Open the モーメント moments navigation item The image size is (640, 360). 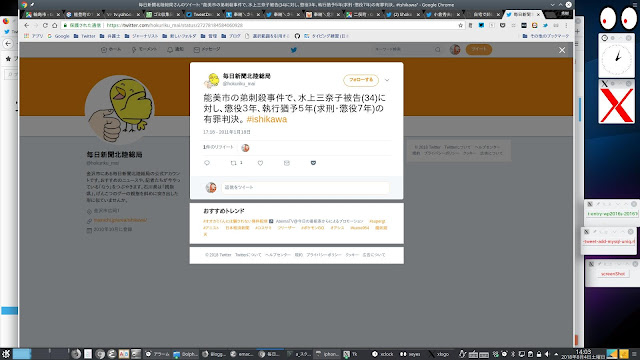click(x=144, y=49)
